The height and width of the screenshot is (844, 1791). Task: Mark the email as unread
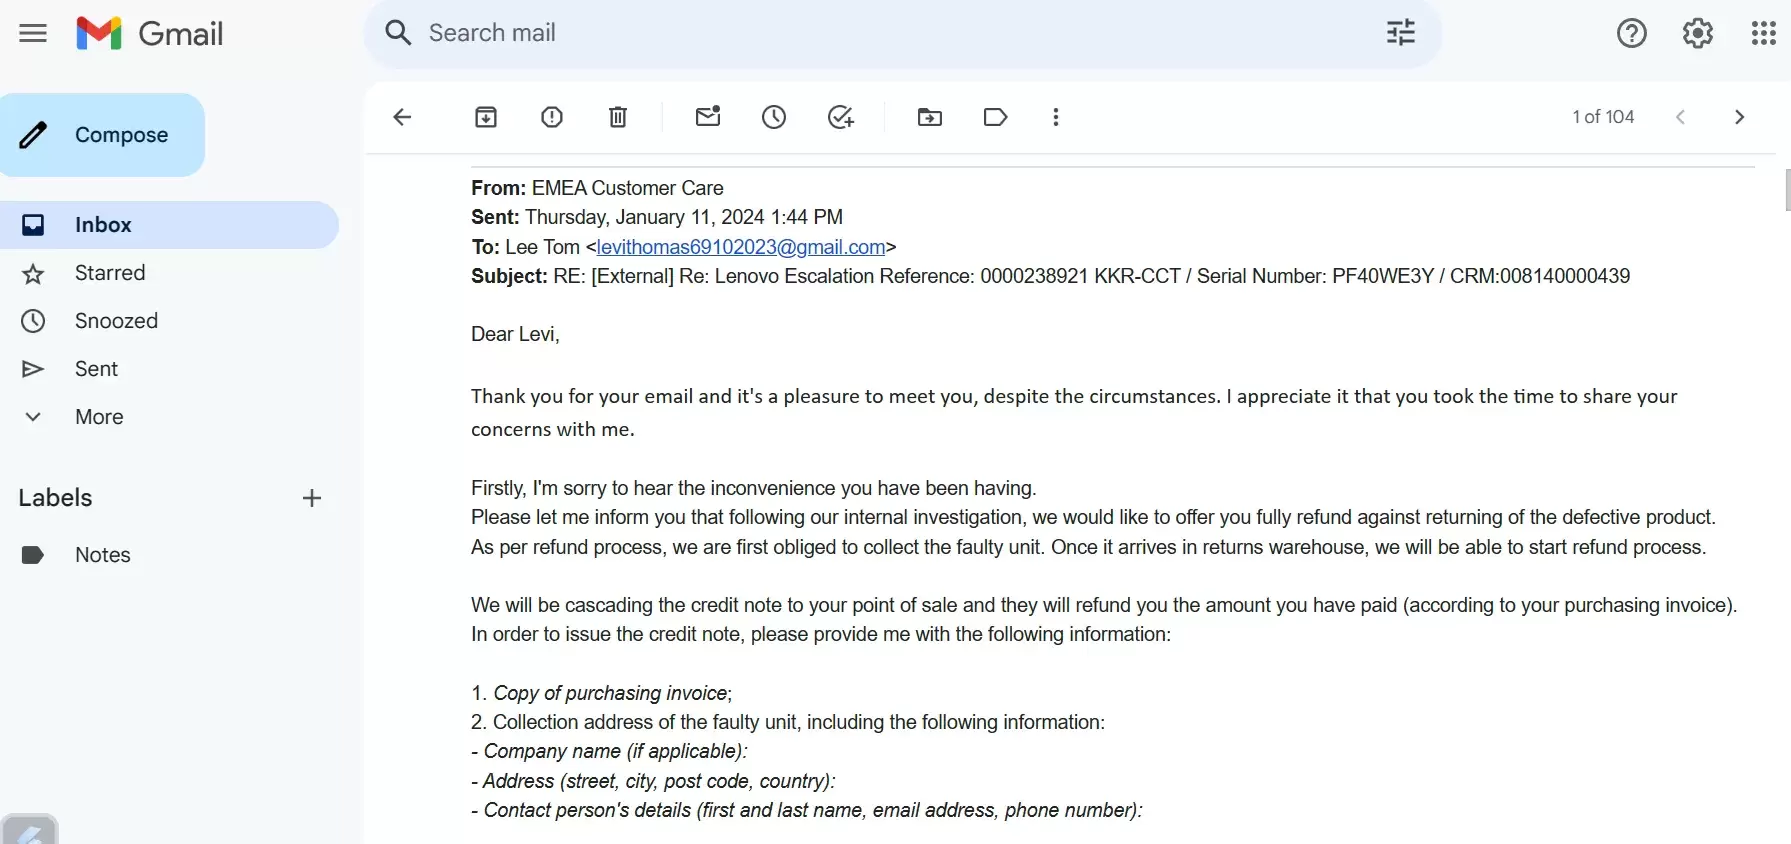[x=708, y=117]
